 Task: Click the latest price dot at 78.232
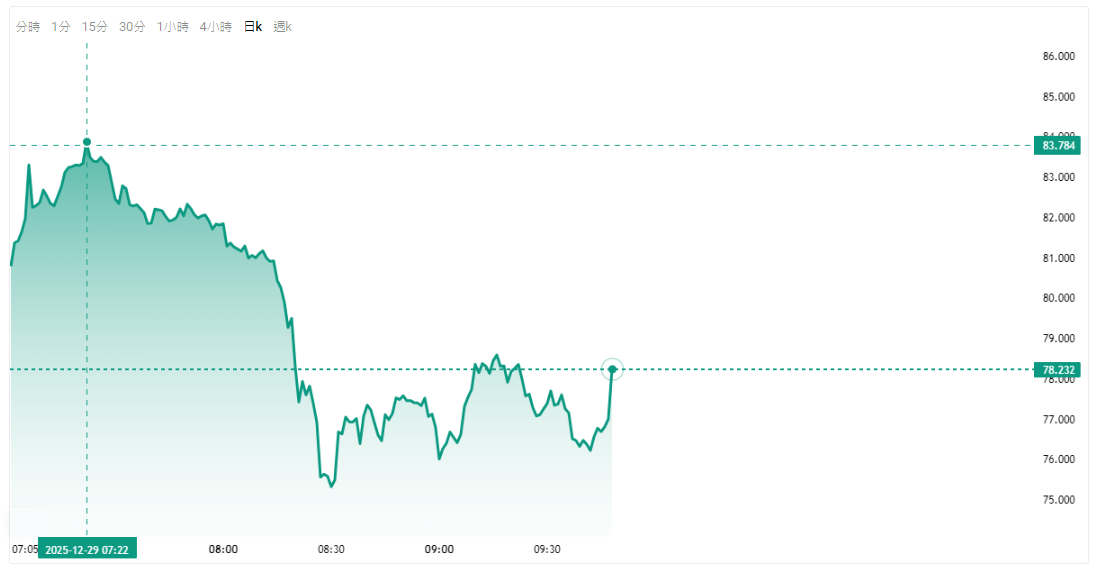coord(613,369)
